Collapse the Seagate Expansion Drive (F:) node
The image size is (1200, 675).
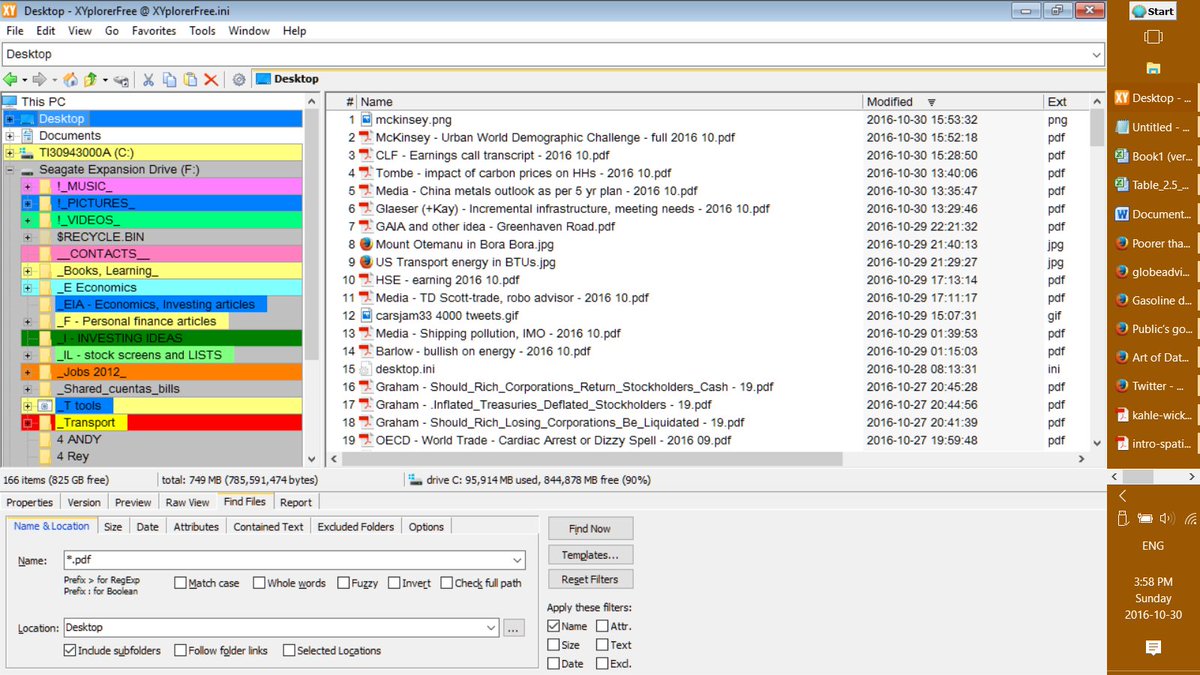pyautogui.click(x=10, y=170)
